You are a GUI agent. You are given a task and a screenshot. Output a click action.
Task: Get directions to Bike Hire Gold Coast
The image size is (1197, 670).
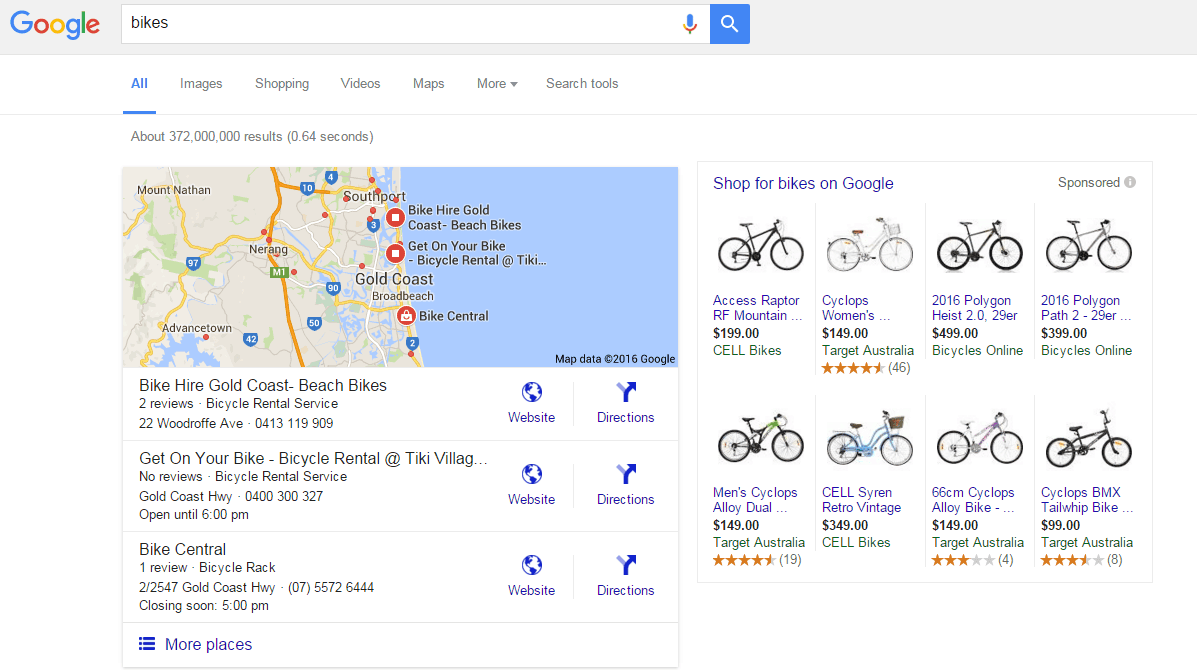[625, 392]
